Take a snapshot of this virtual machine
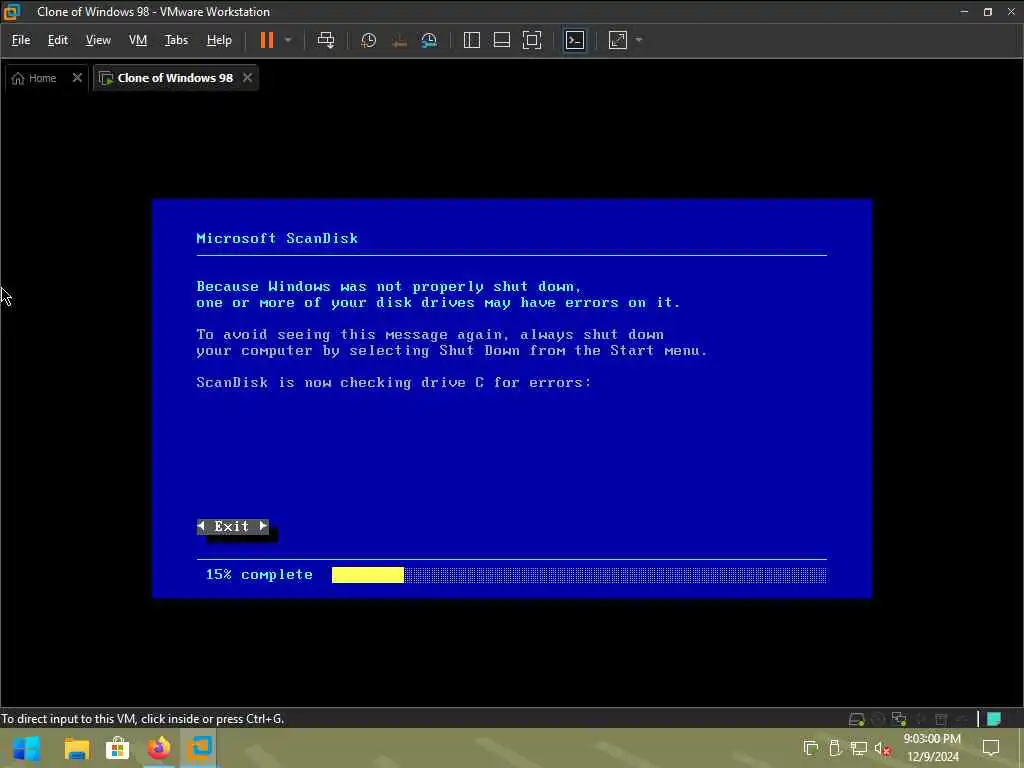1024x768 pixels. pos(368,40)
